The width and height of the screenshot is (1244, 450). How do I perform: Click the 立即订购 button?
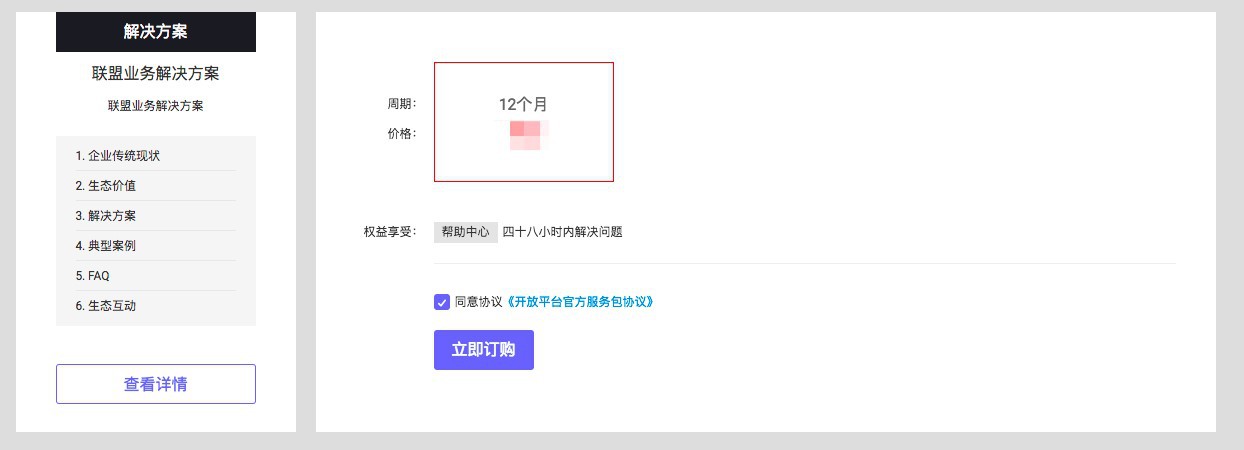(x=483, y=350)
